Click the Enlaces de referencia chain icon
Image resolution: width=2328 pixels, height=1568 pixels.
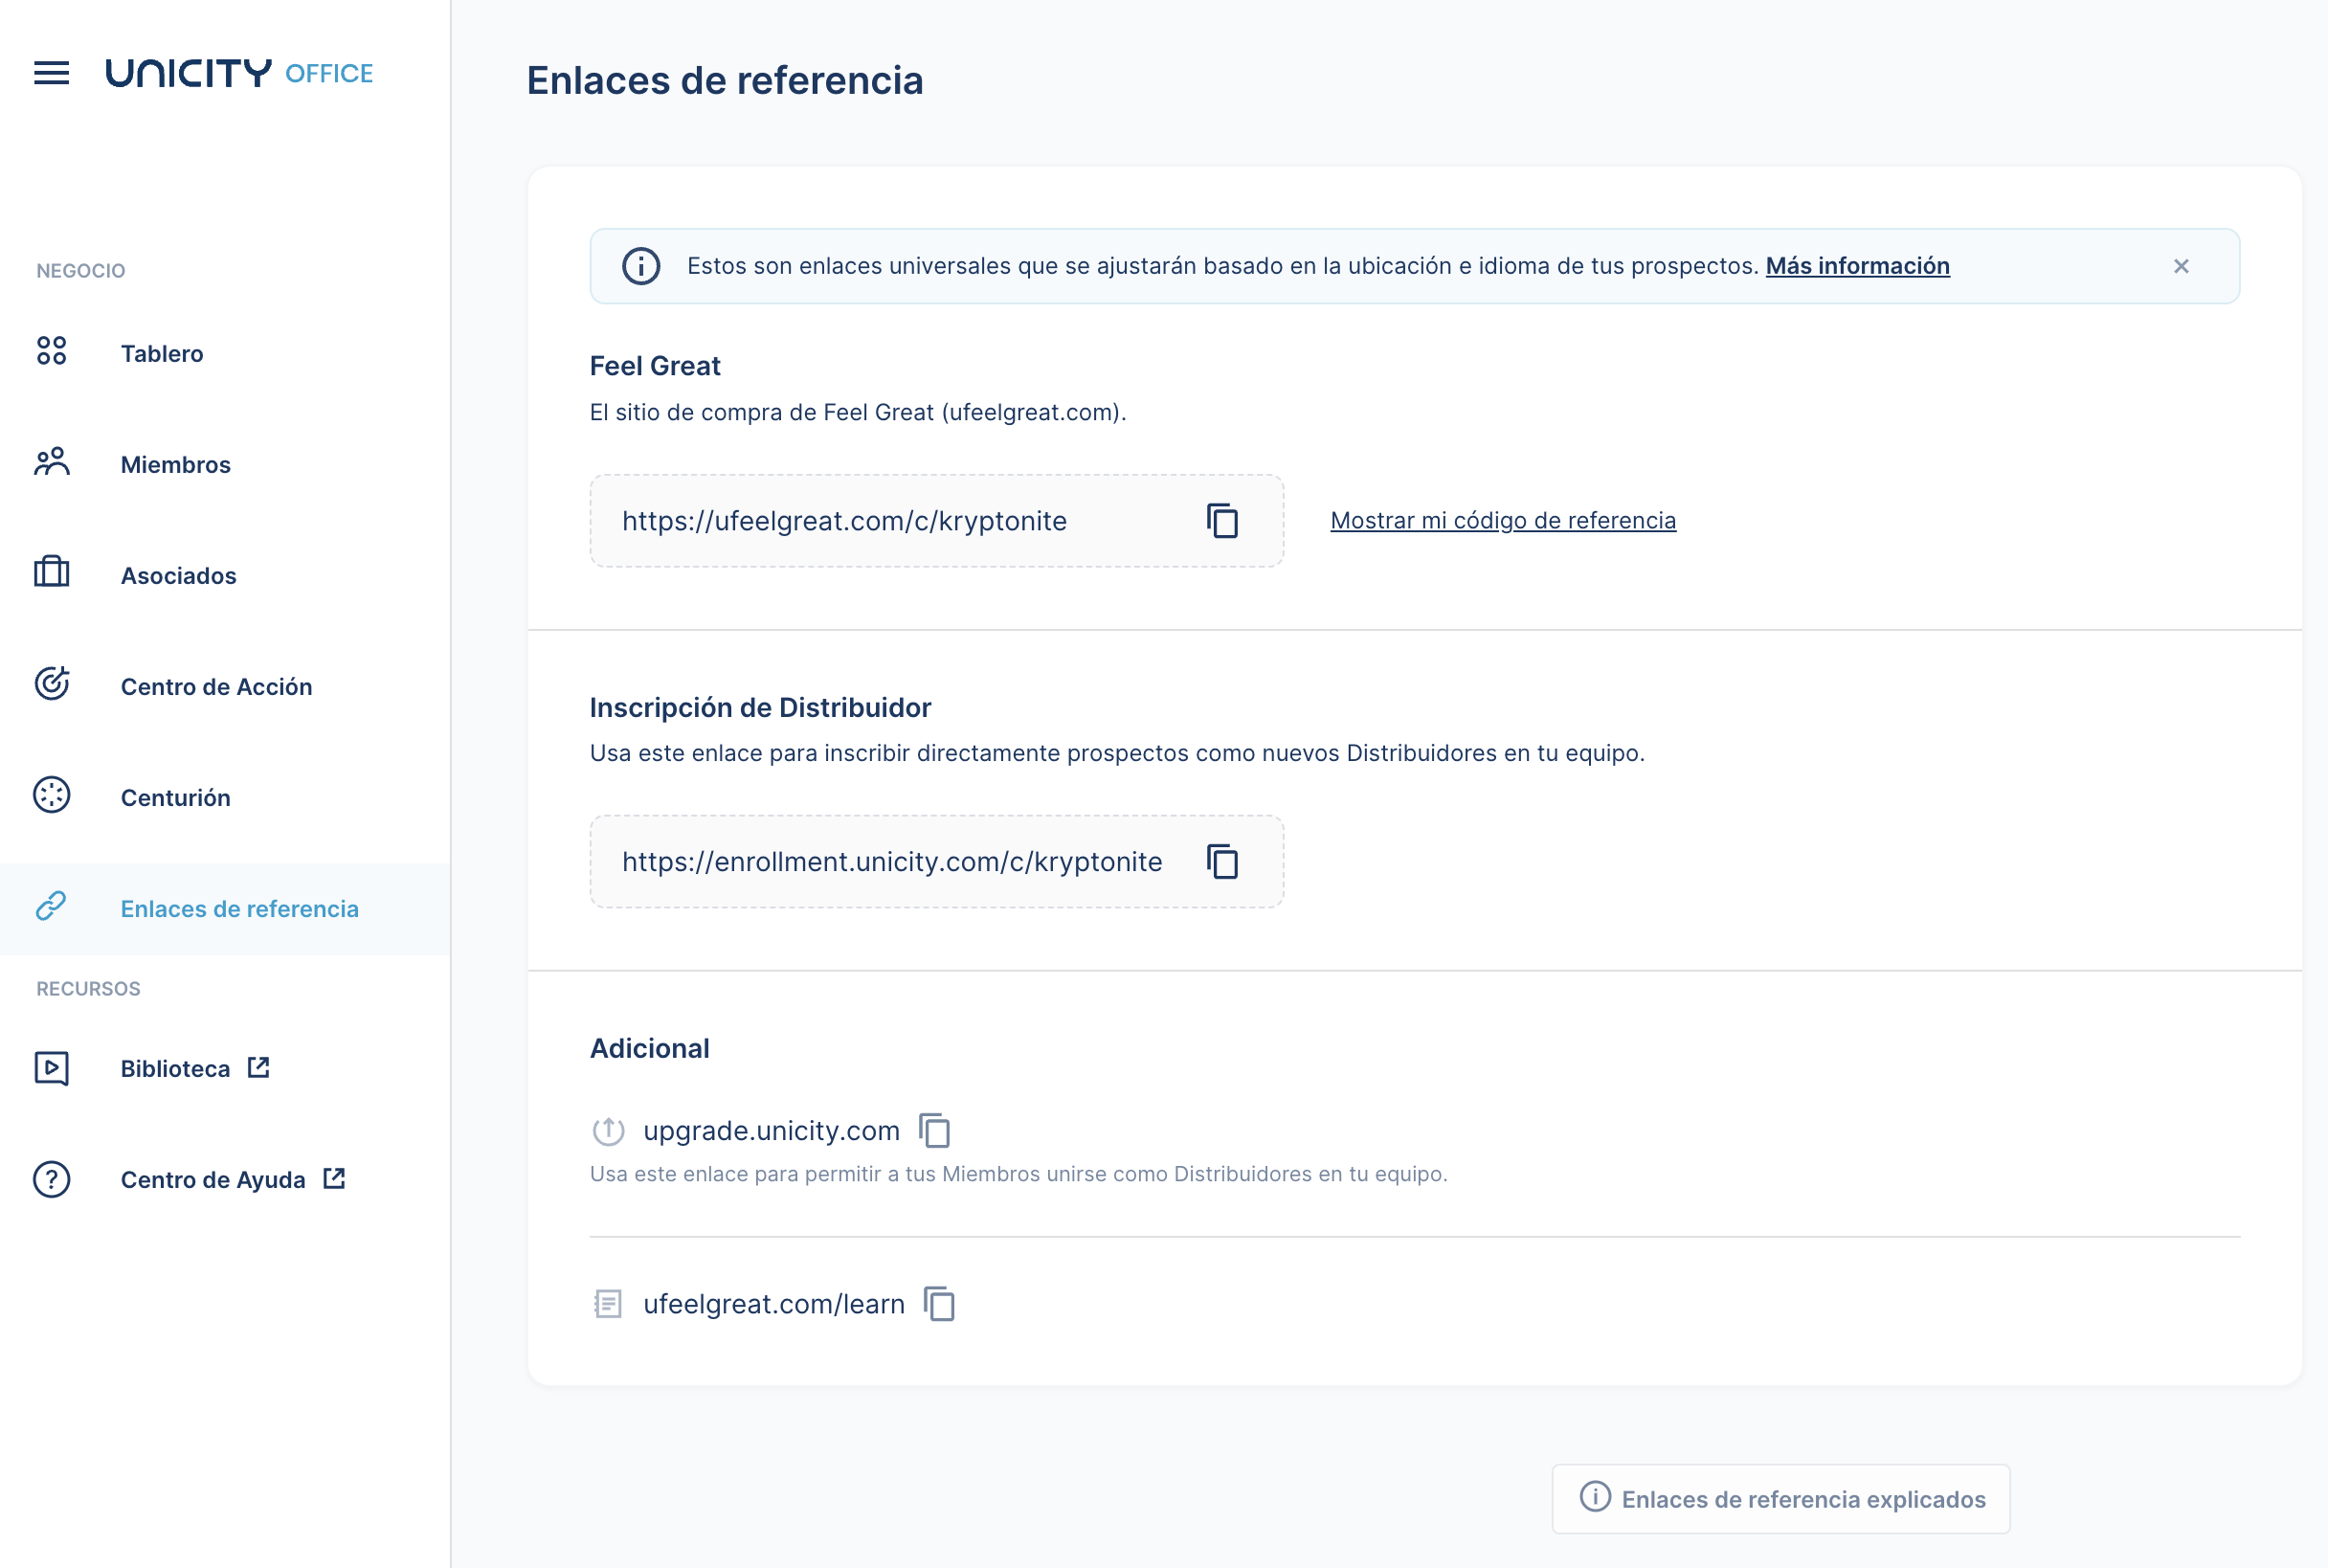click(x=51, y=906)
